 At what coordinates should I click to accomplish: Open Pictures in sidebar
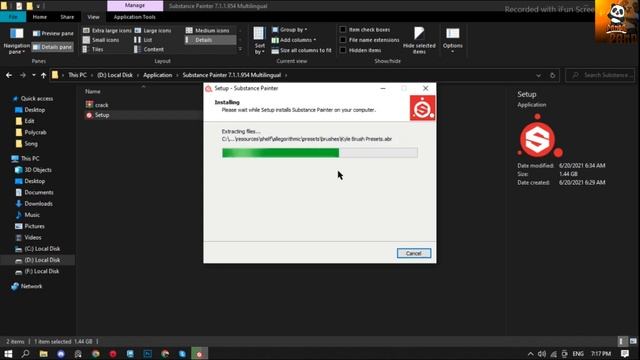tap(34, 226)
